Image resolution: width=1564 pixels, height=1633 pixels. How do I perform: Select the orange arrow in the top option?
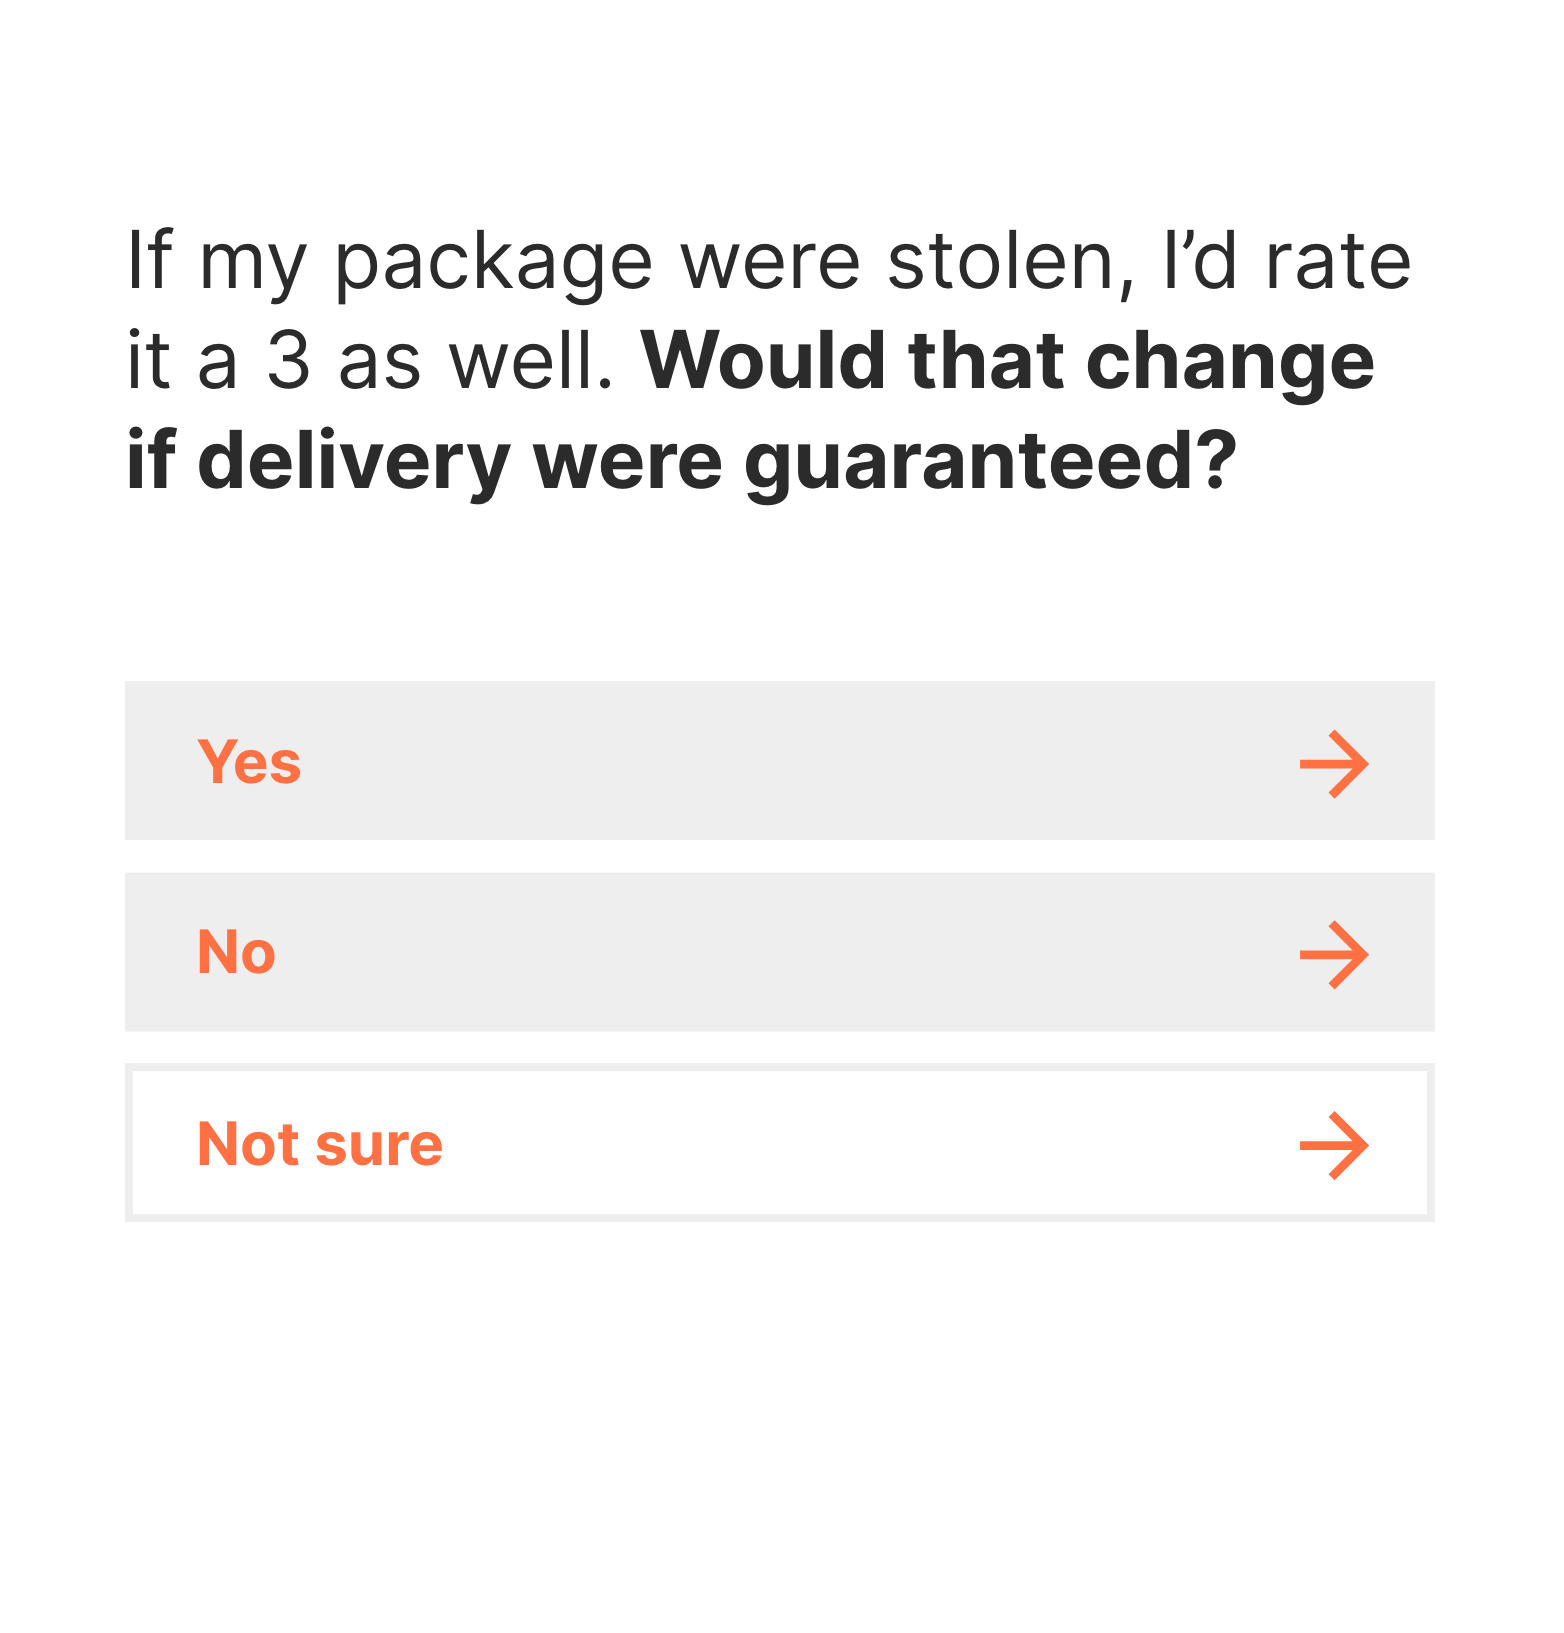coord(1334,762)
